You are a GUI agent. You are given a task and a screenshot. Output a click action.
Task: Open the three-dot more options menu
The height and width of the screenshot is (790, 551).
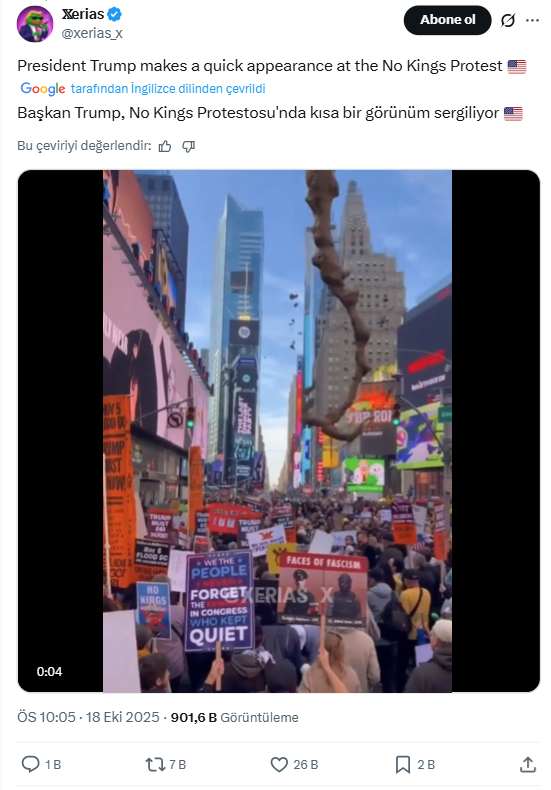tap(532, 20)
